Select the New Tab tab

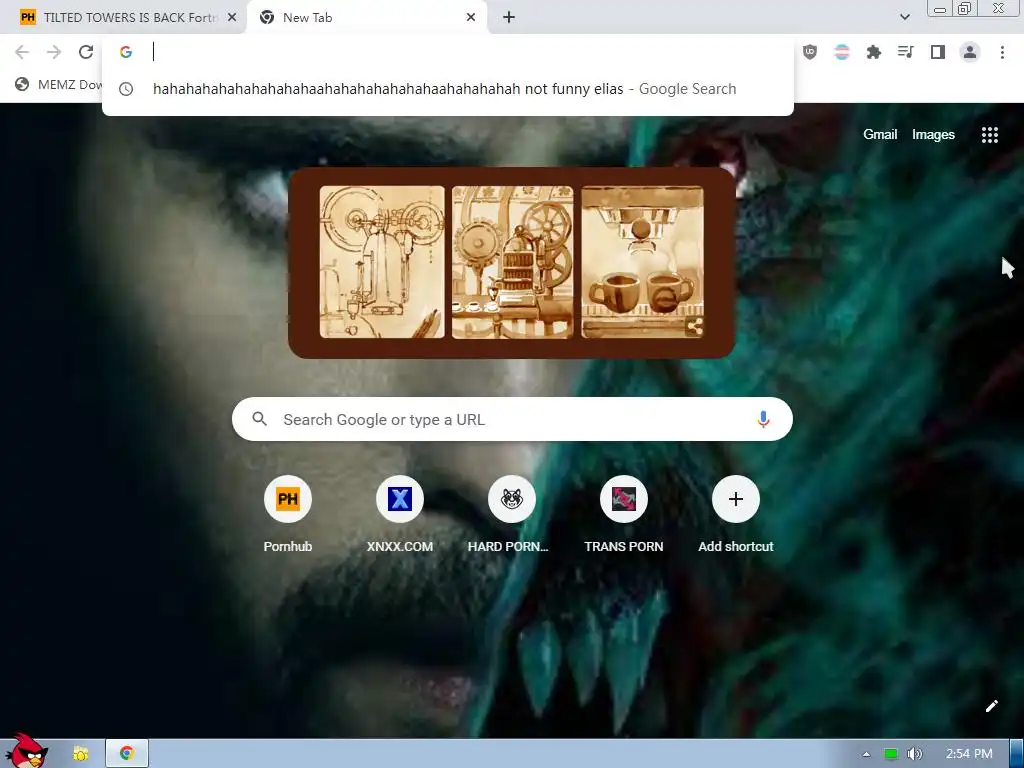click(x=366, y=18)
